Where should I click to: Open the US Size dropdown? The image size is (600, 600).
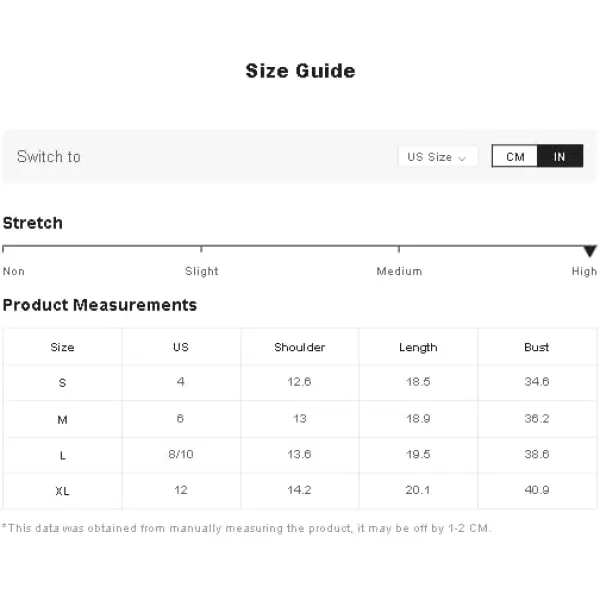437,157
